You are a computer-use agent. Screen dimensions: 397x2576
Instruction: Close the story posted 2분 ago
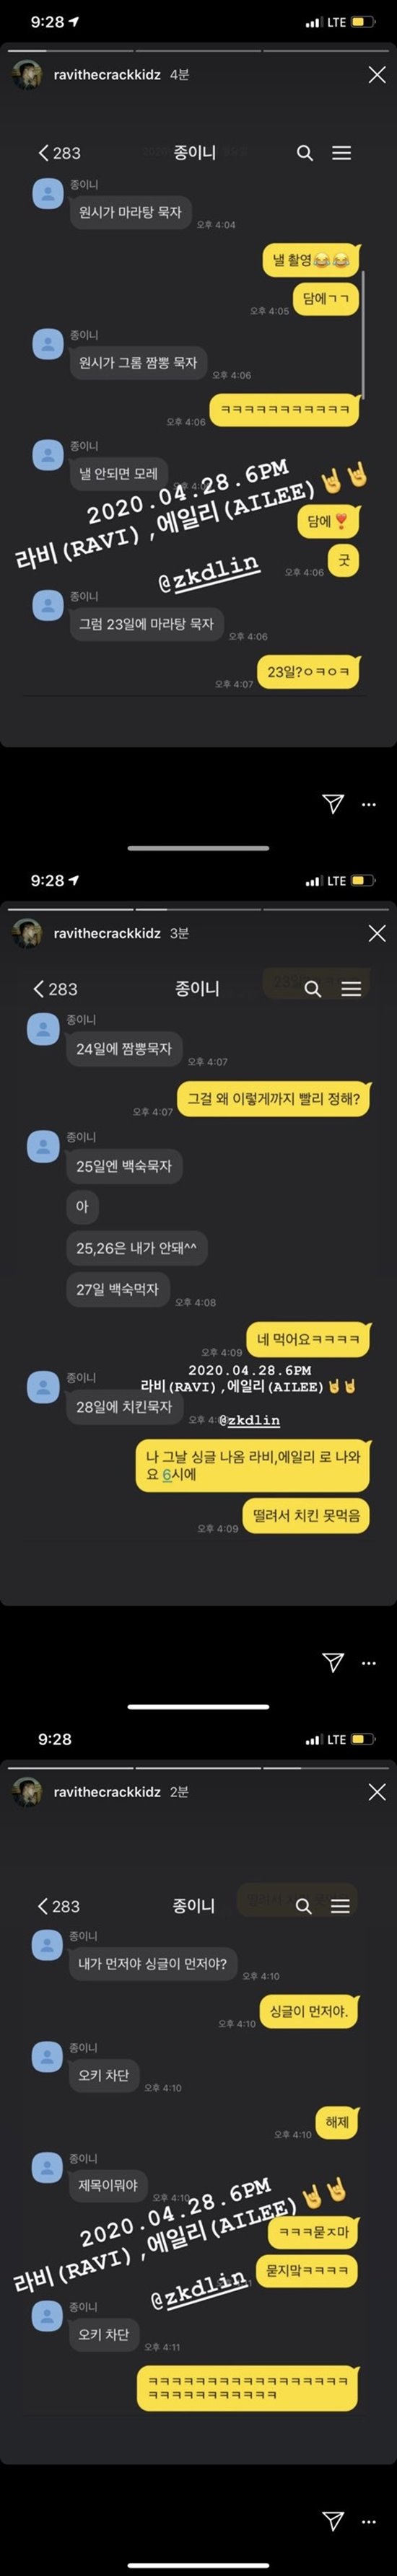pyautogui.click(x=377, y=1791)
